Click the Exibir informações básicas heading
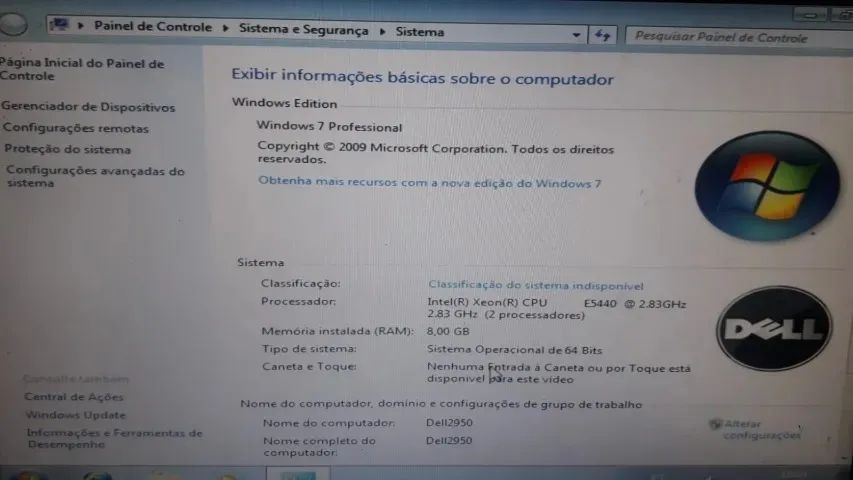 [422, 77]
